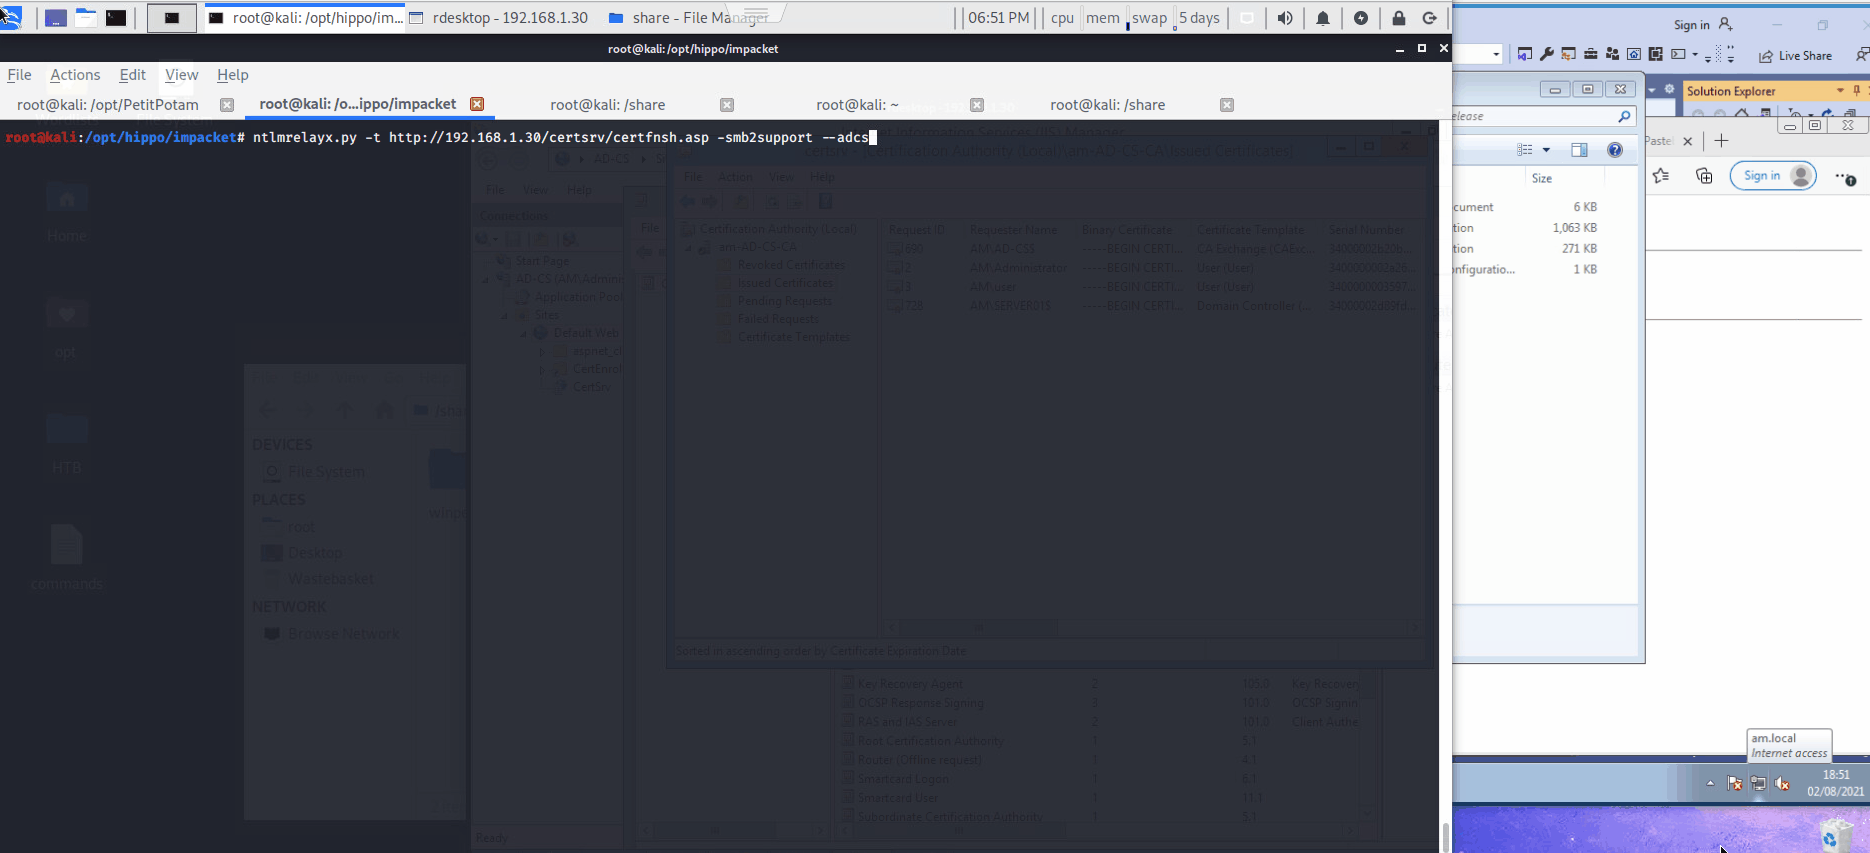Expand the Explorer change view dropdown arrow
Screen dimensions: 1870x853
tap(1546, 150)
